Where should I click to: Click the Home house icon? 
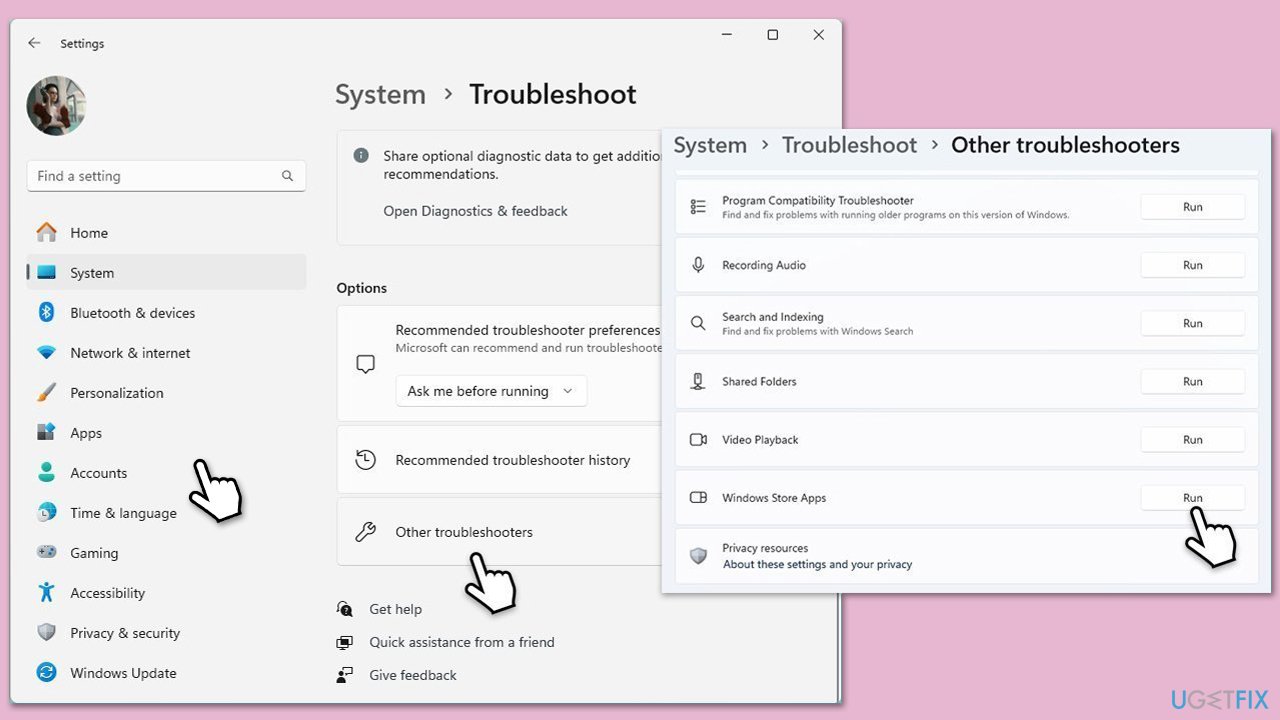point(46,232)
